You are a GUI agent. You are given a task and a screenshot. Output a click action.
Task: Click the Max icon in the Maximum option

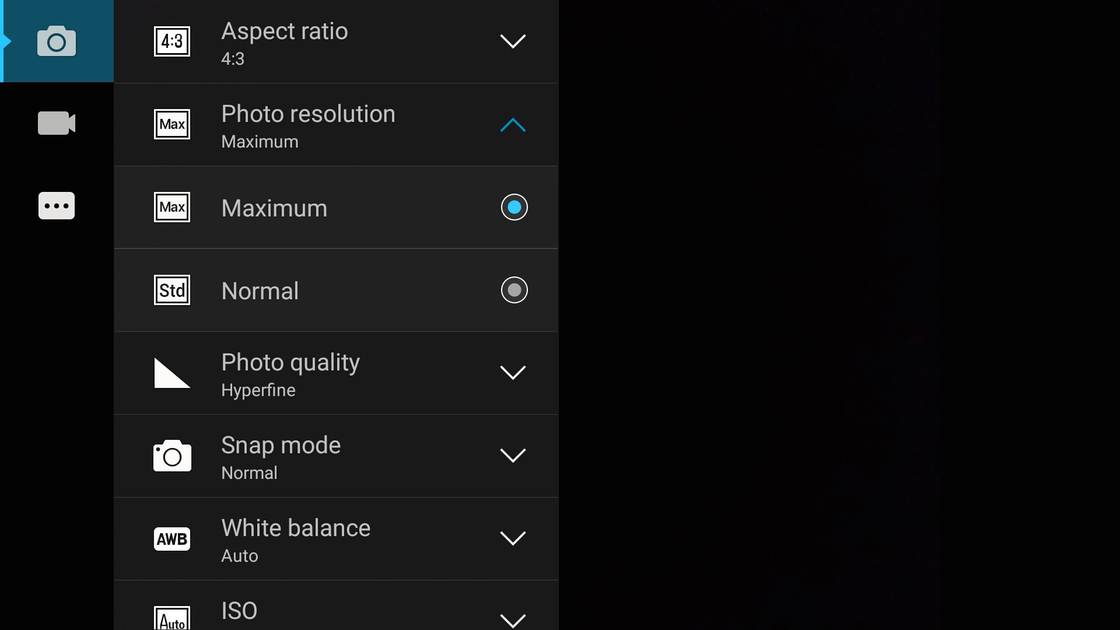[172, 207]
